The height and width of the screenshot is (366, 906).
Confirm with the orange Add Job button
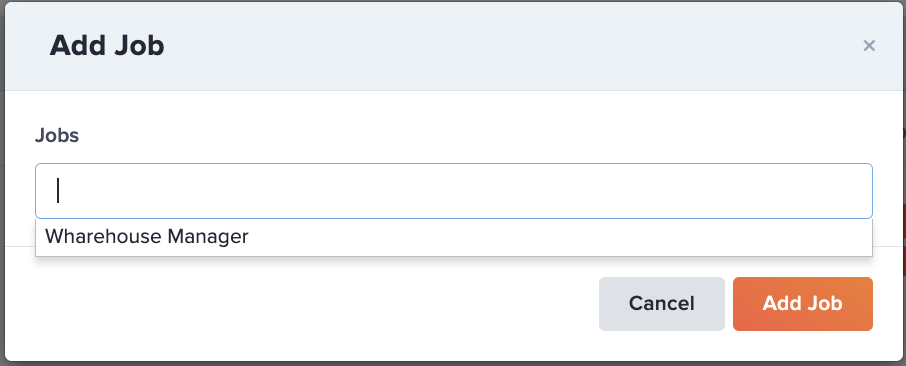point(803,304)
